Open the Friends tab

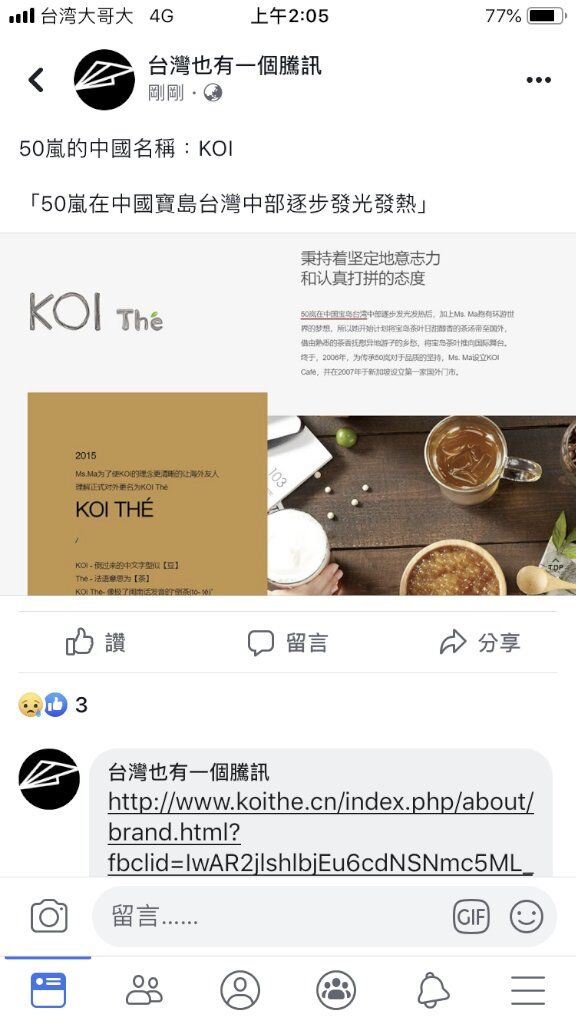[x=144, y=990]
